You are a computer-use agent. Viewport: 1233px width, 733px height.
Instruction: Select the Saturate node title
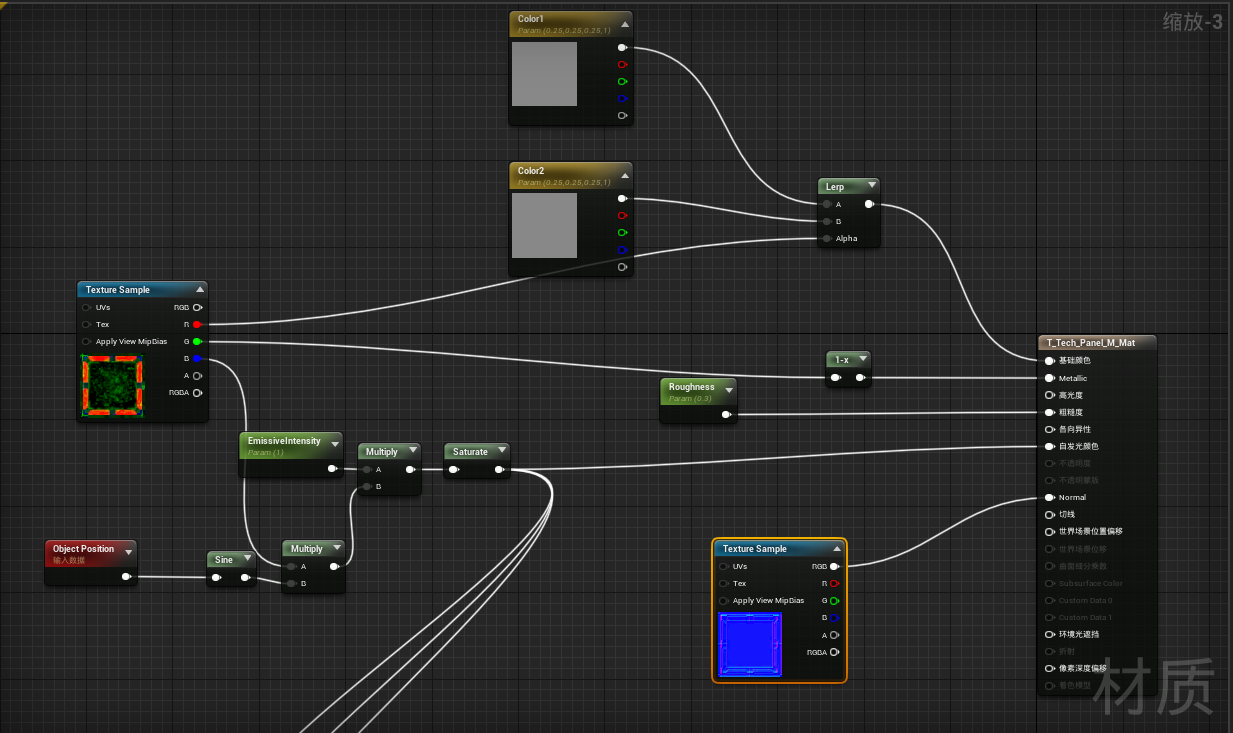coord(470,452)
